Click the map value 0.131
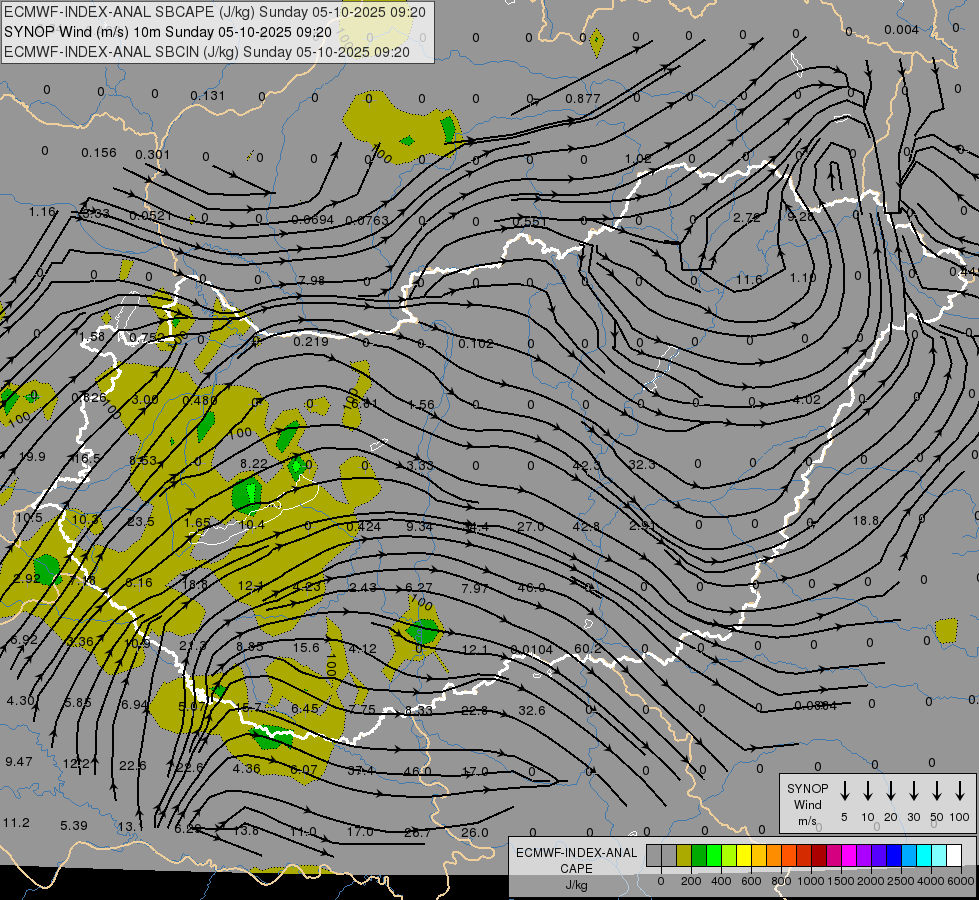The height and width of the screenshot is (900, 979). pos(207,96)
